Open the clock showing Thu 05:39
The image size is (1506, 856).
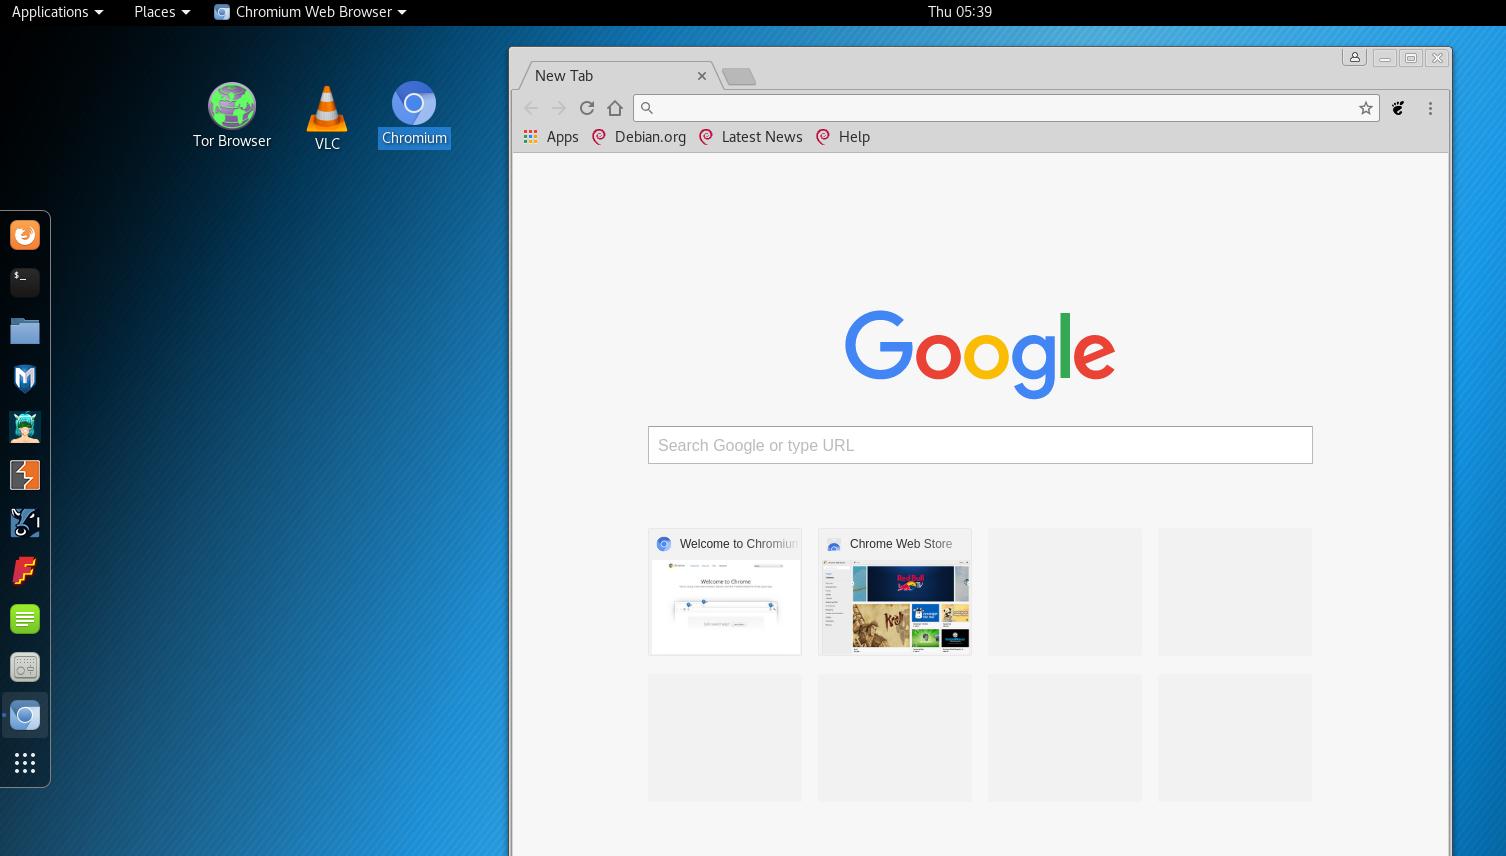tap(959, 12)
